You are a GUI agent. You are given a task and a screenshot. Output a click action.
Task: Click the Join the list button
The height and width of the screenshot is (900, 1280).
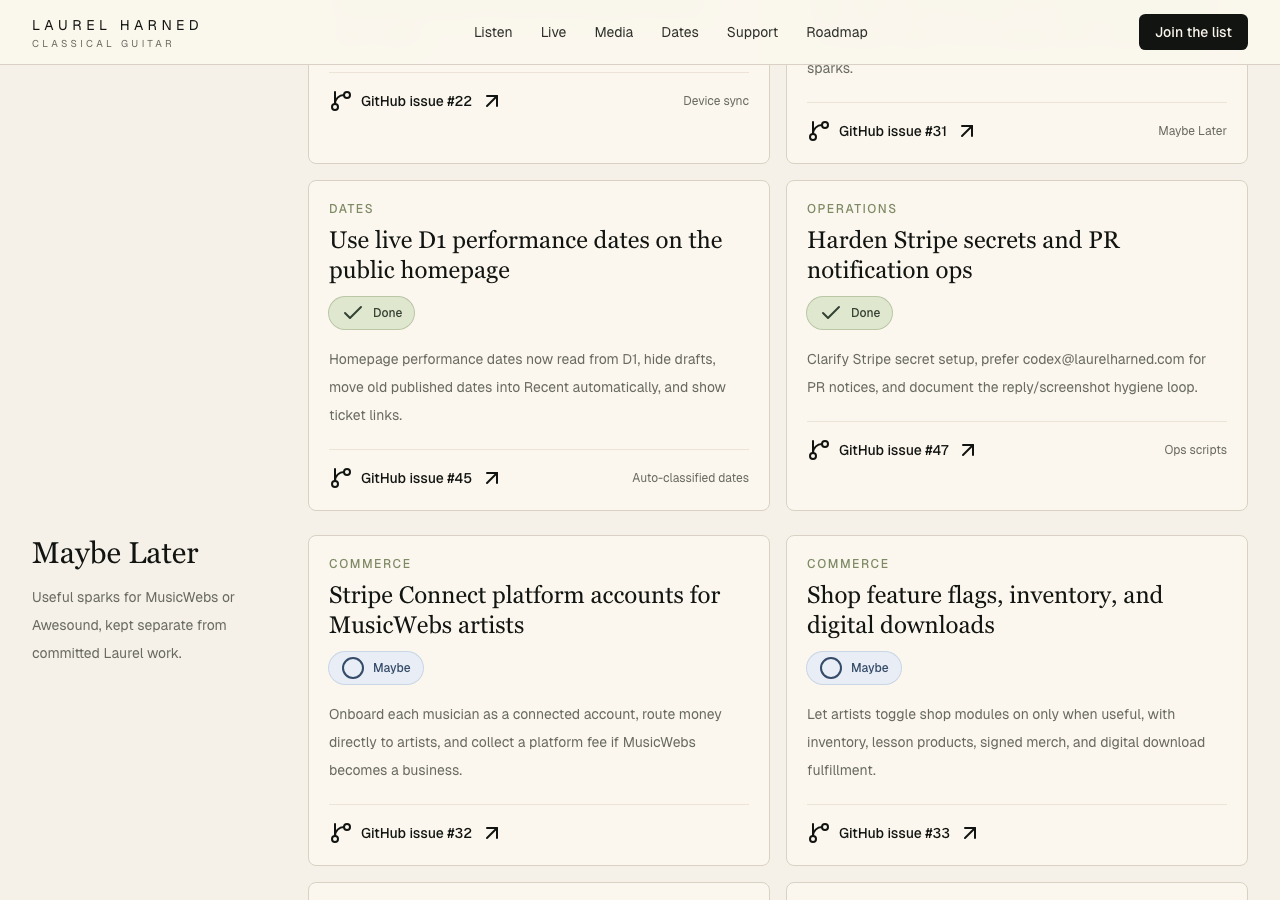tap(1193, 32)
